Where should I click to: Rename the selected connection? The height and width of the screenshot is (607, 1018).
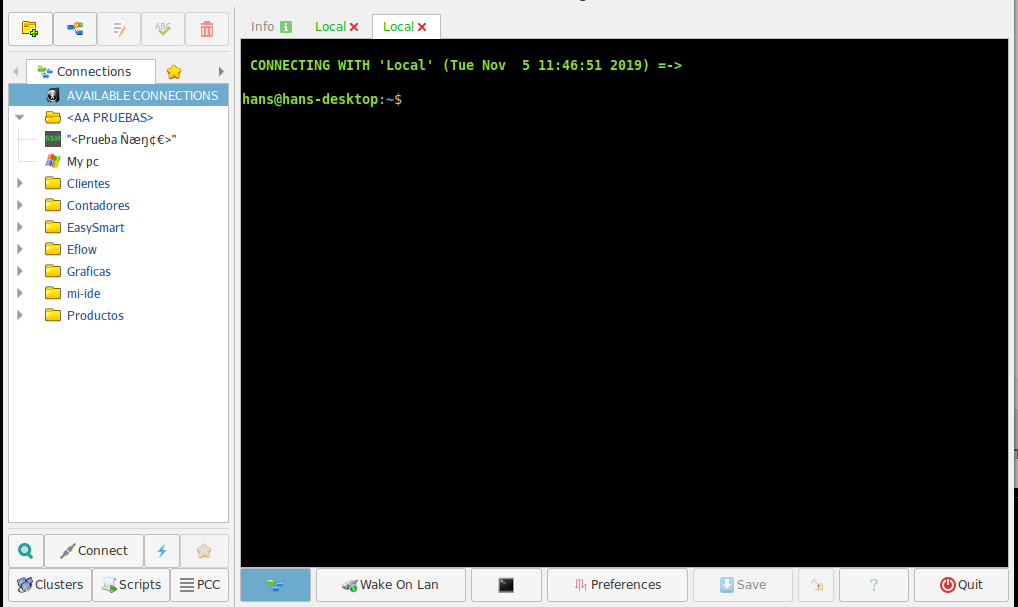162,29
